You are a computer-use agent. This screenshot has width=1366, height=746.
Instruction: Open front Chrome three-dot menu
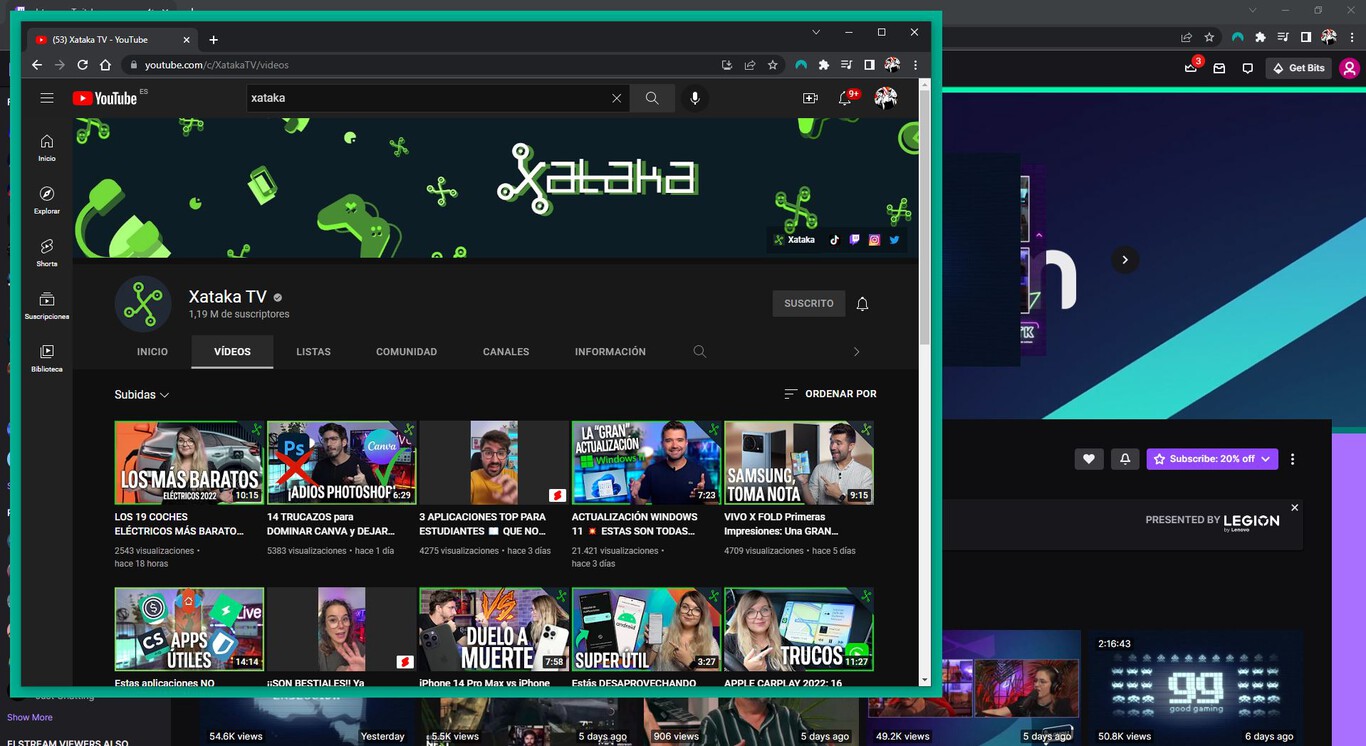pyautogui.click(x=915, y=65)
